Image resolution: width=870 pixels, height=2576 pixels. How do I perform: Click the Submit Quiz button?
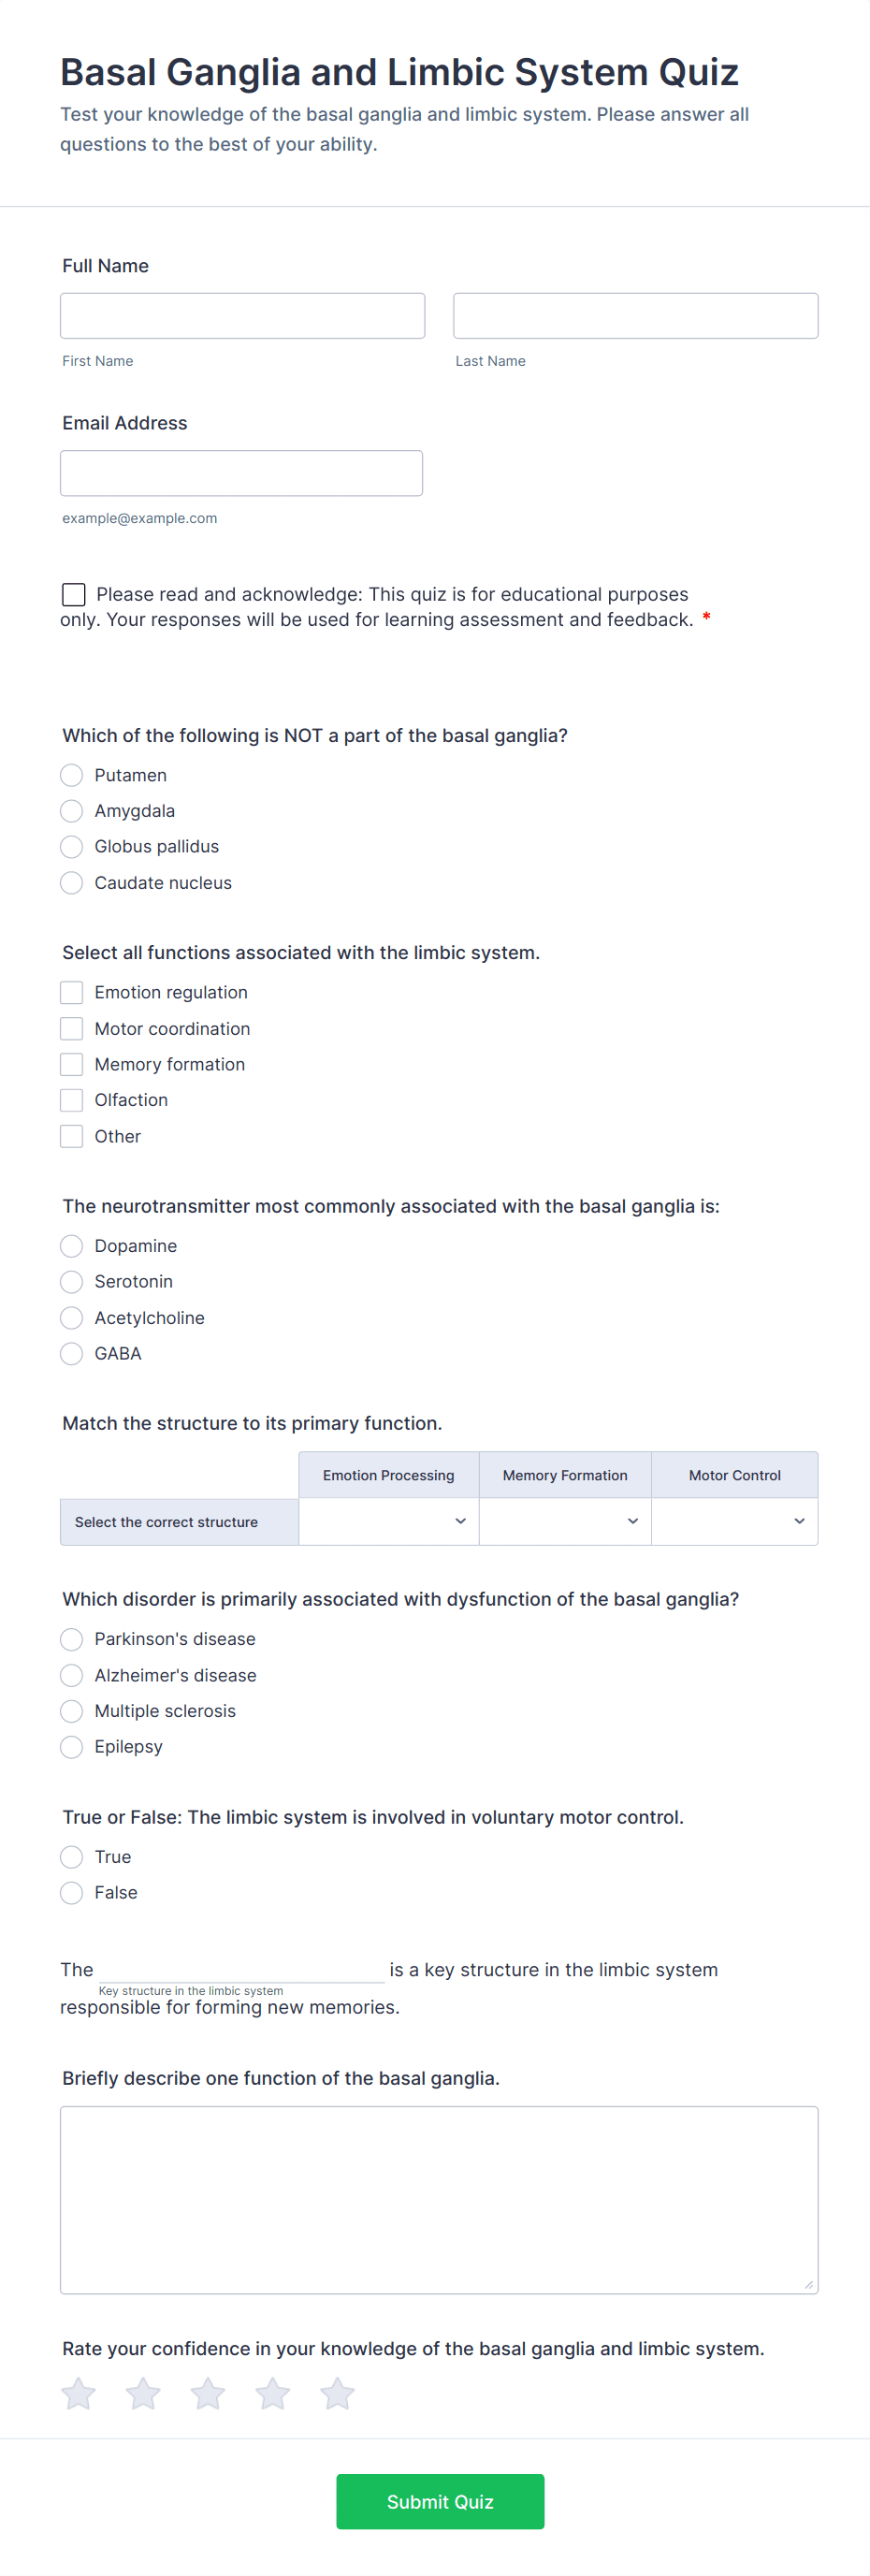click(x=439, y=2501)
